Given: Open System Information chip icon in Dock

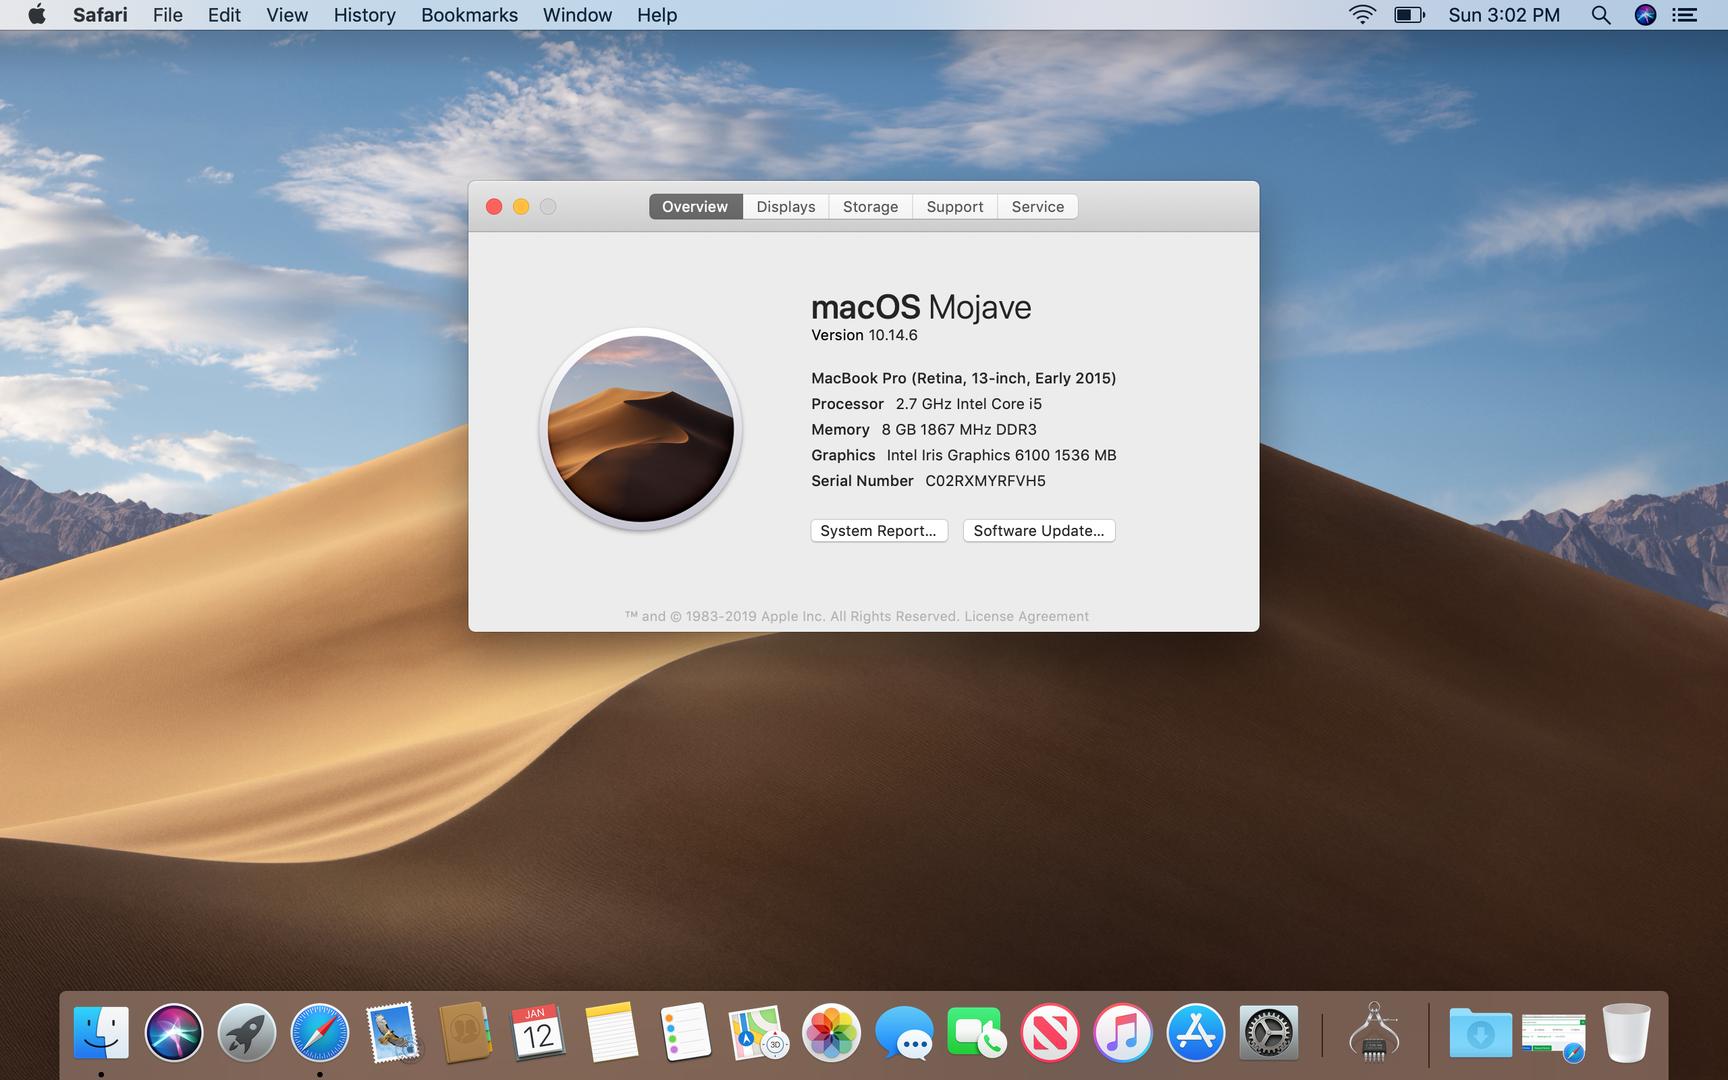Looking at the screenshot, I should pyautogui.click(x=1374, y=1033).
